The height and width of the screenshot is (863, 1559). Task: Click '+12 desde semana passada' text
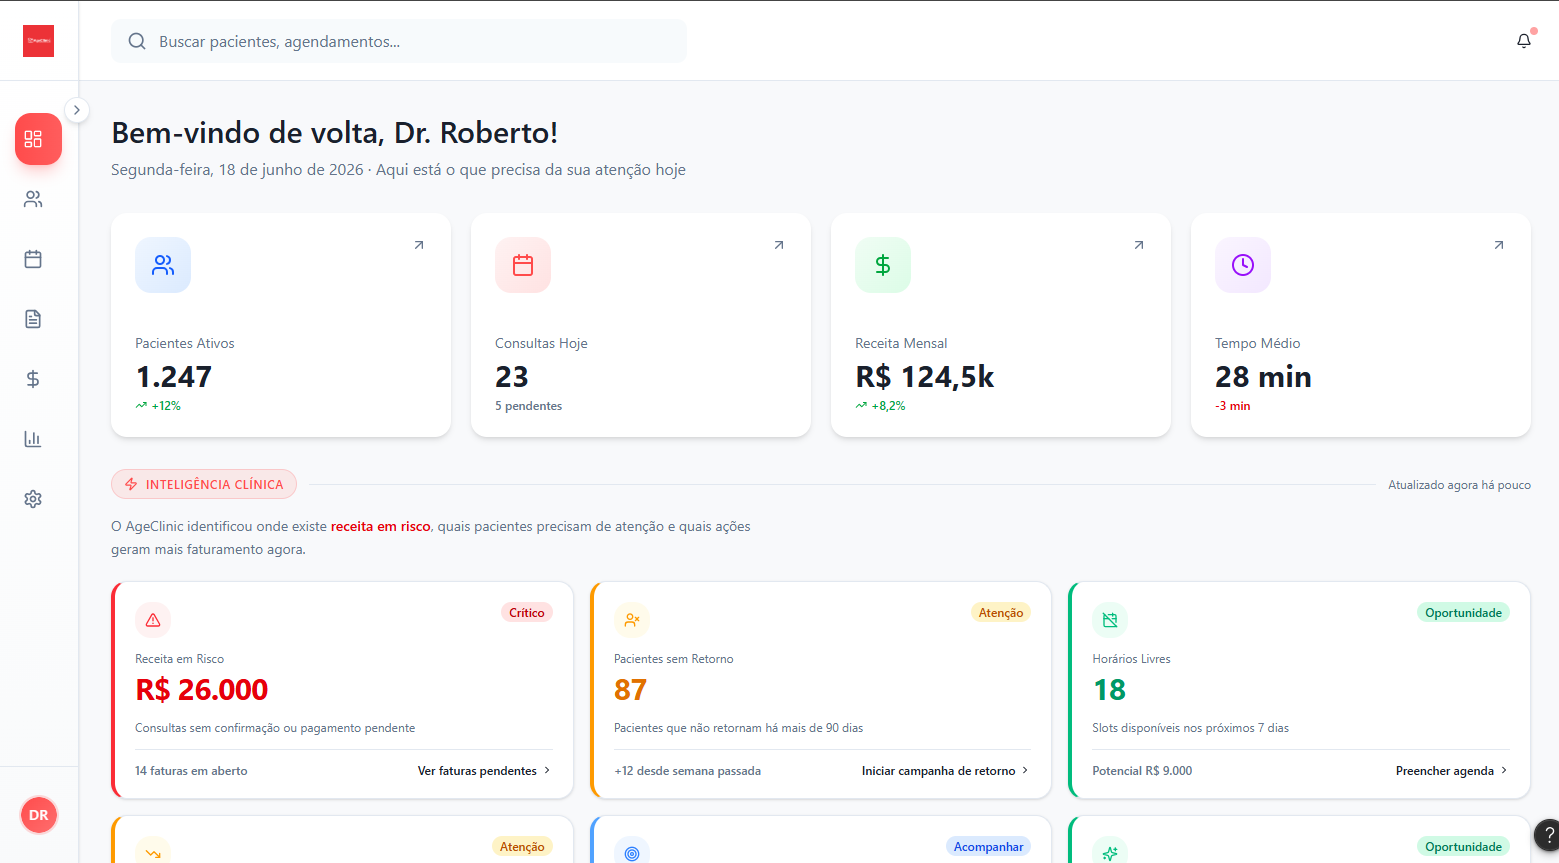(688, 771)
